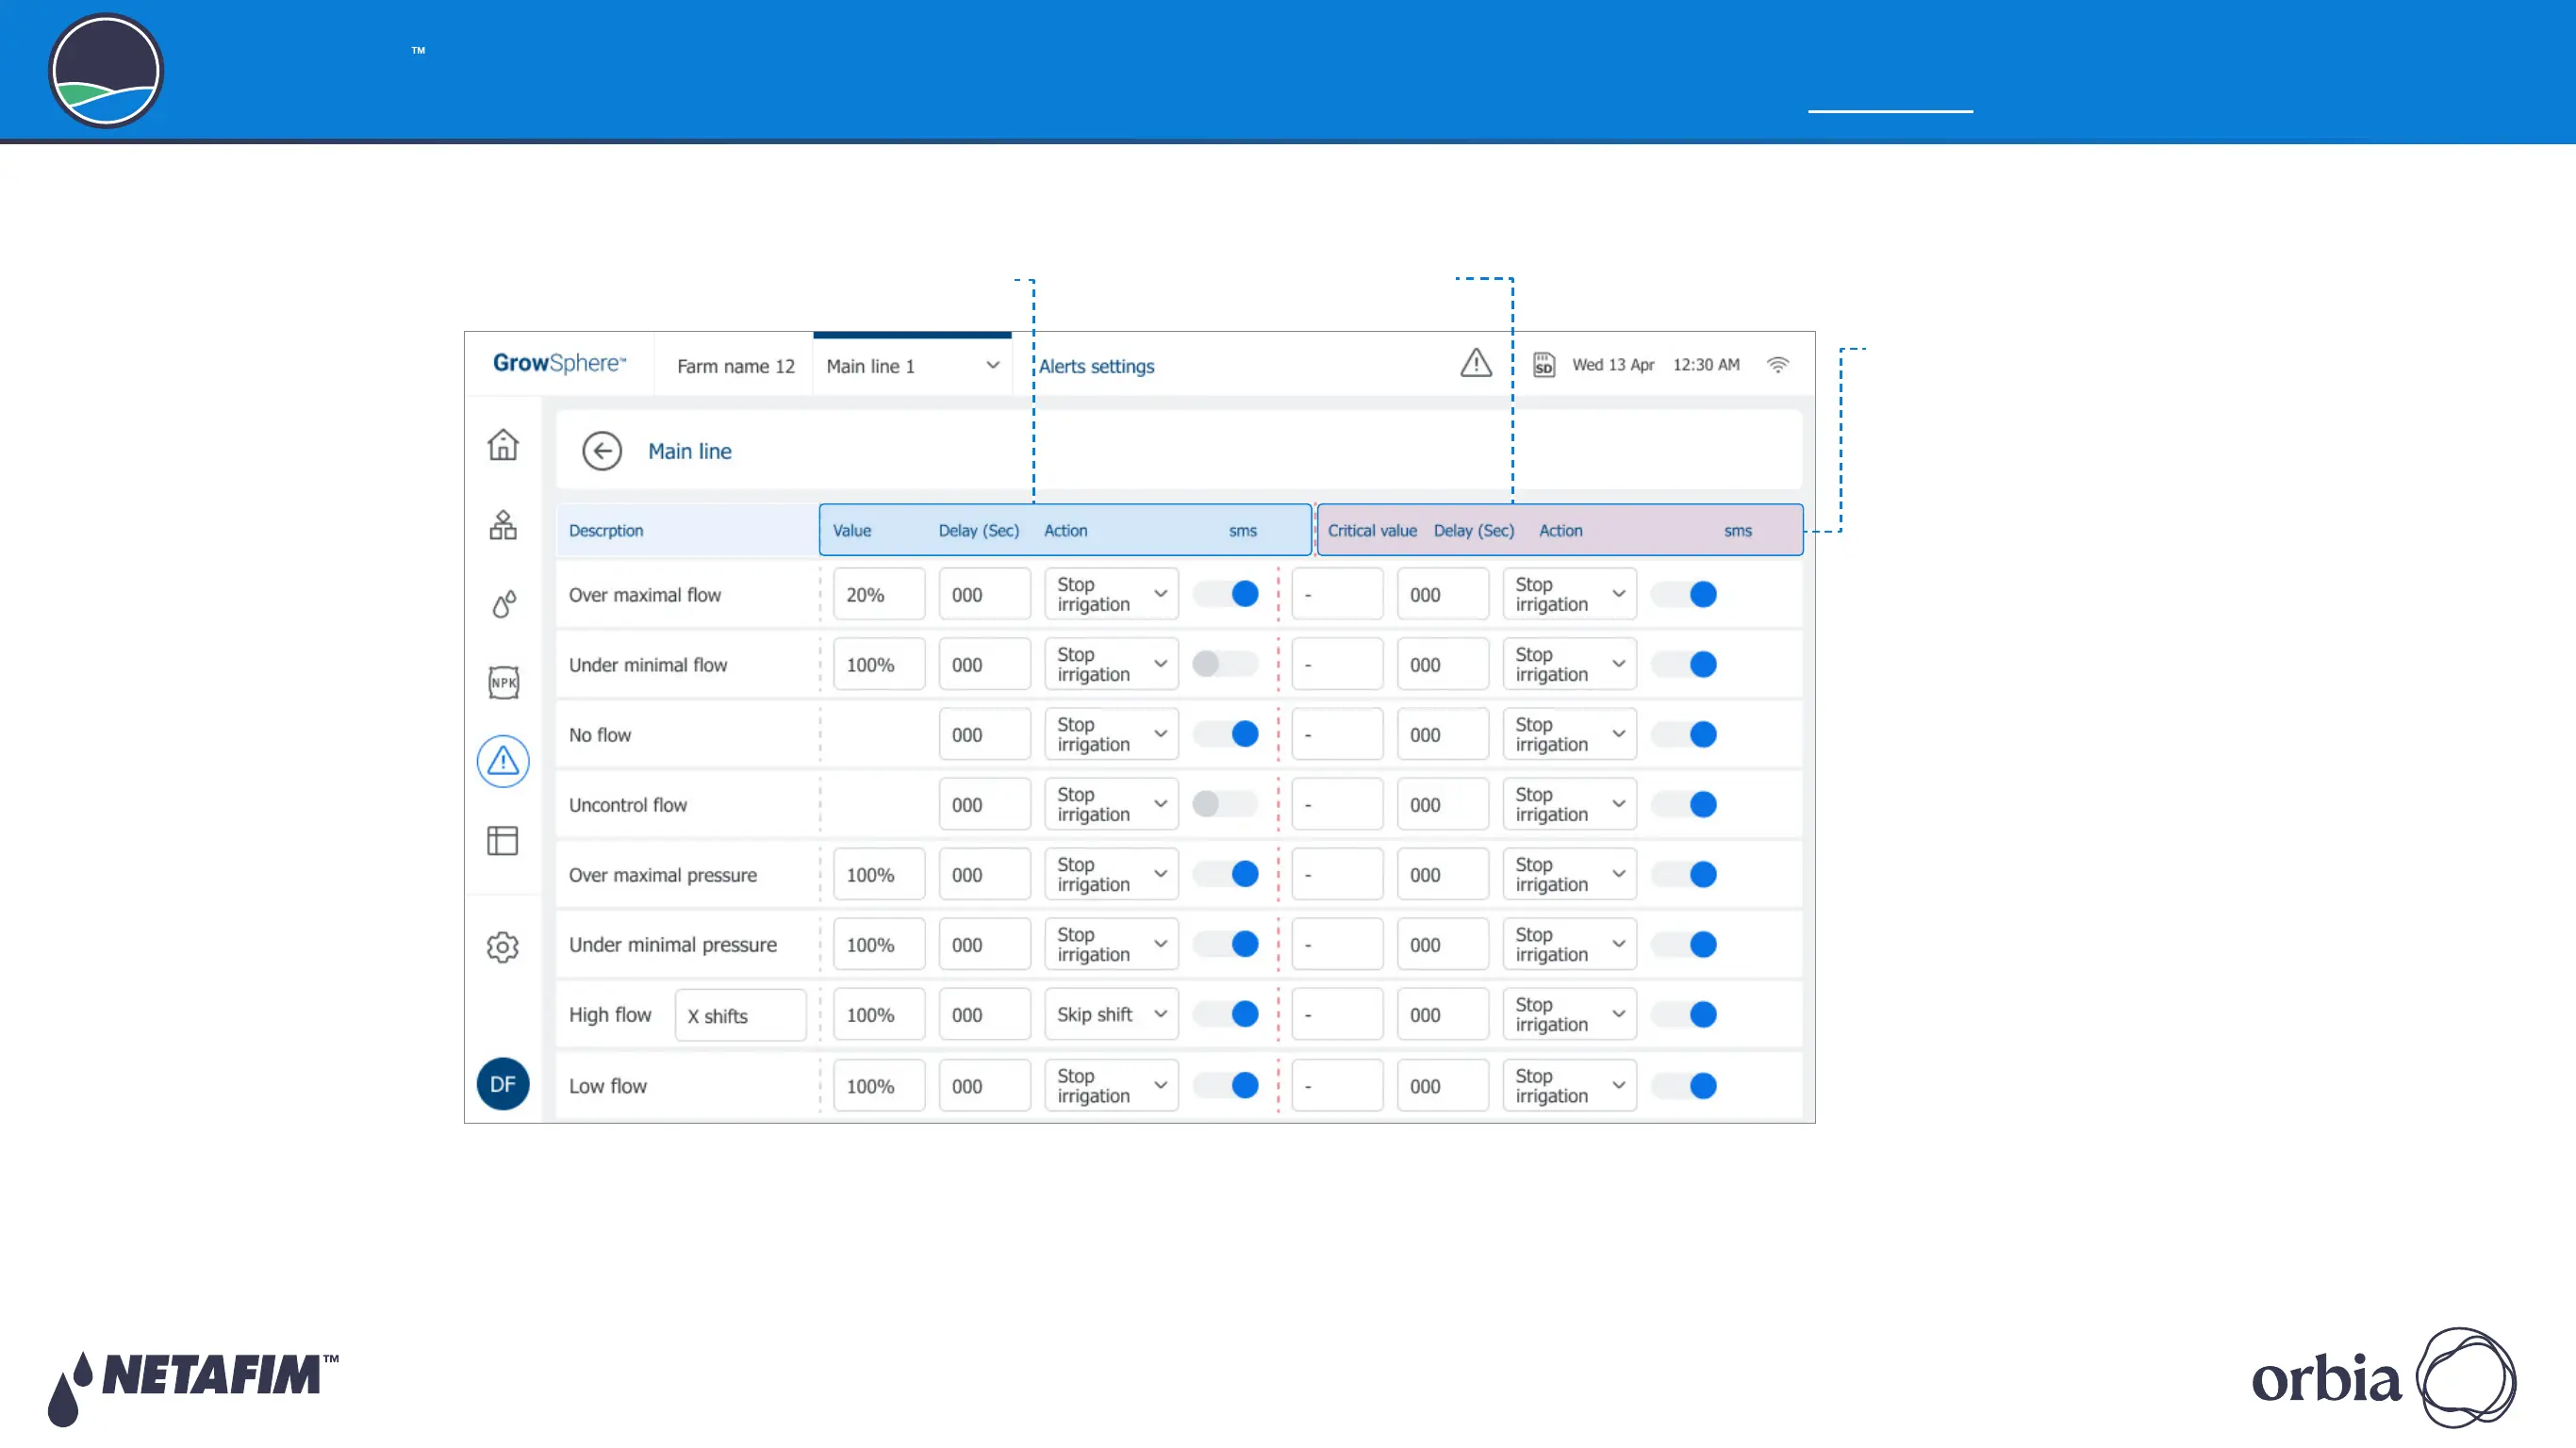Click the date Wed 13 Apr
Viewport: 2576px width, 1448px height.
click(1613, 365)
